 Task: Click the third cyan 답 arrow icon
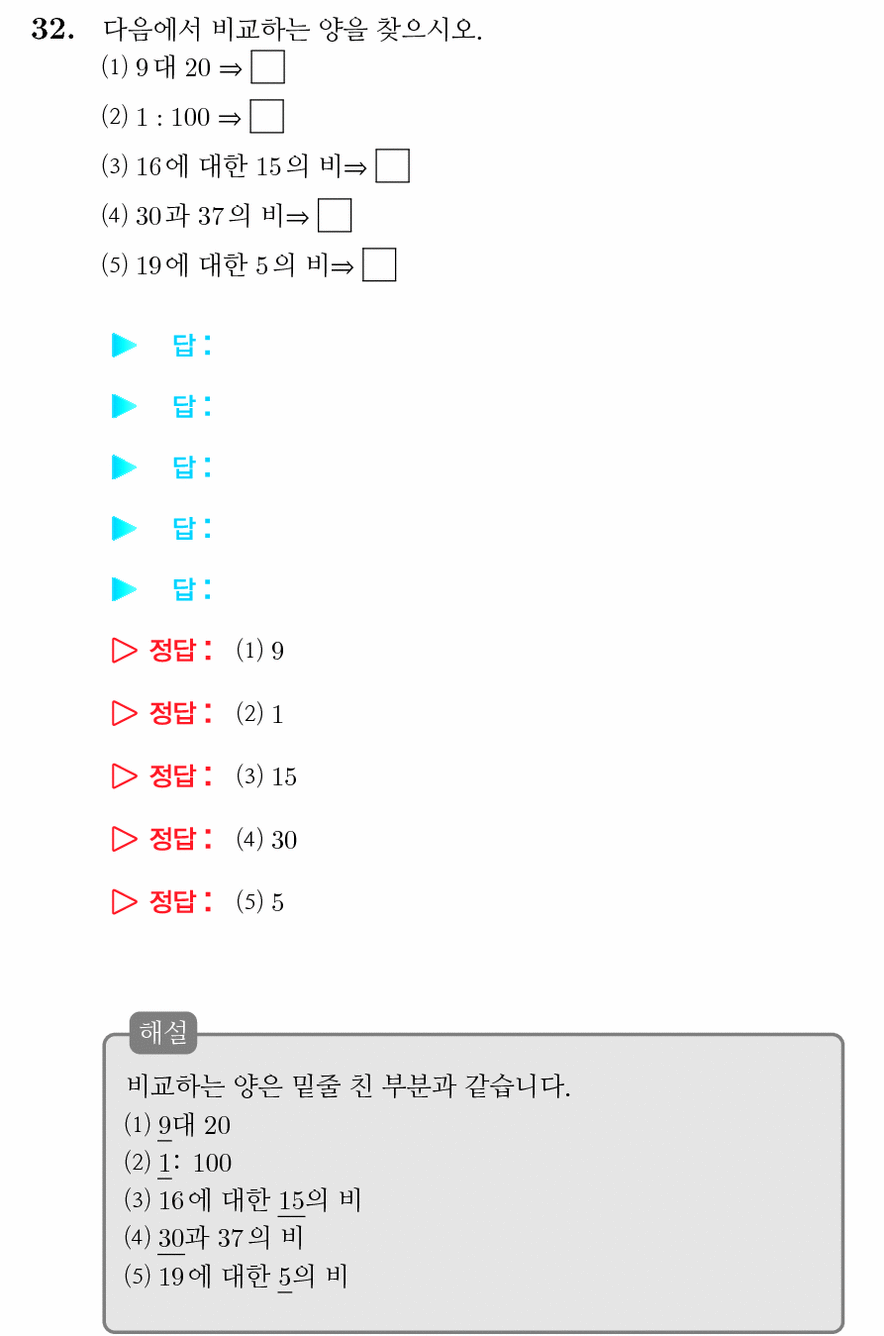pyautogui.click(x=124, y=467)
